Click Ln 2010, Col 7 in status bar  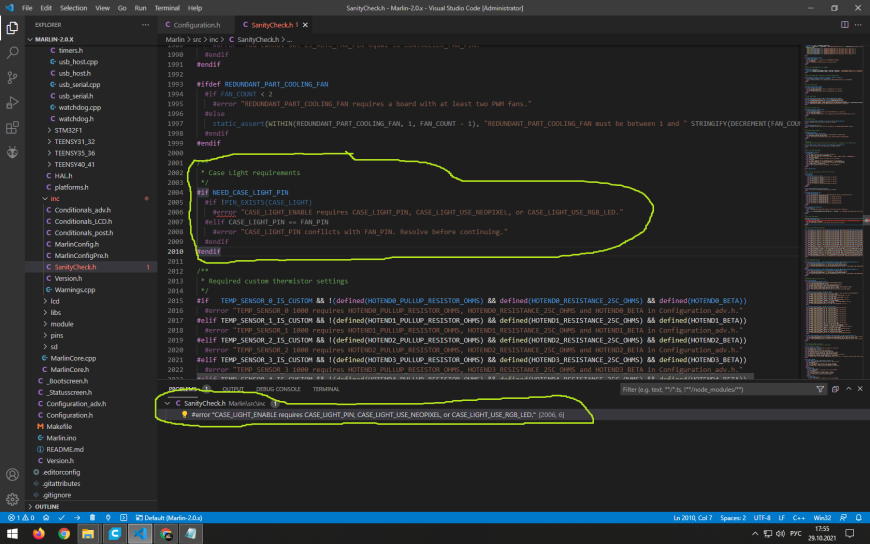coord(692,517)
